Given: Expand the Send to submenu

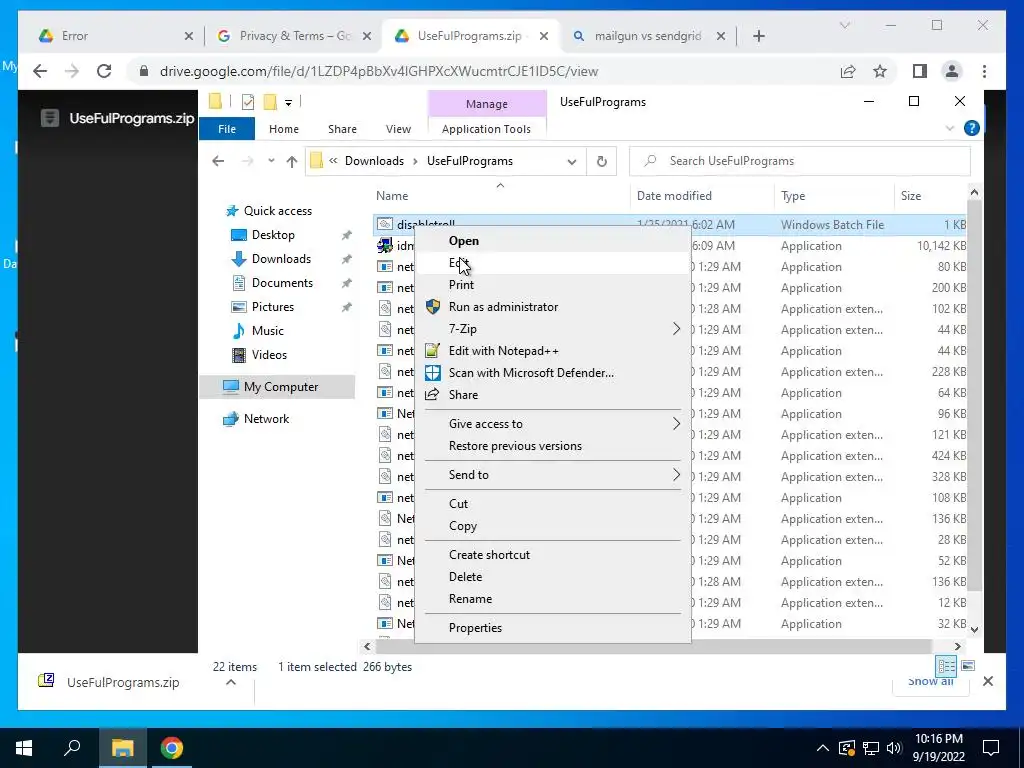Looking at the screenshot, I should tap(552, 475).
